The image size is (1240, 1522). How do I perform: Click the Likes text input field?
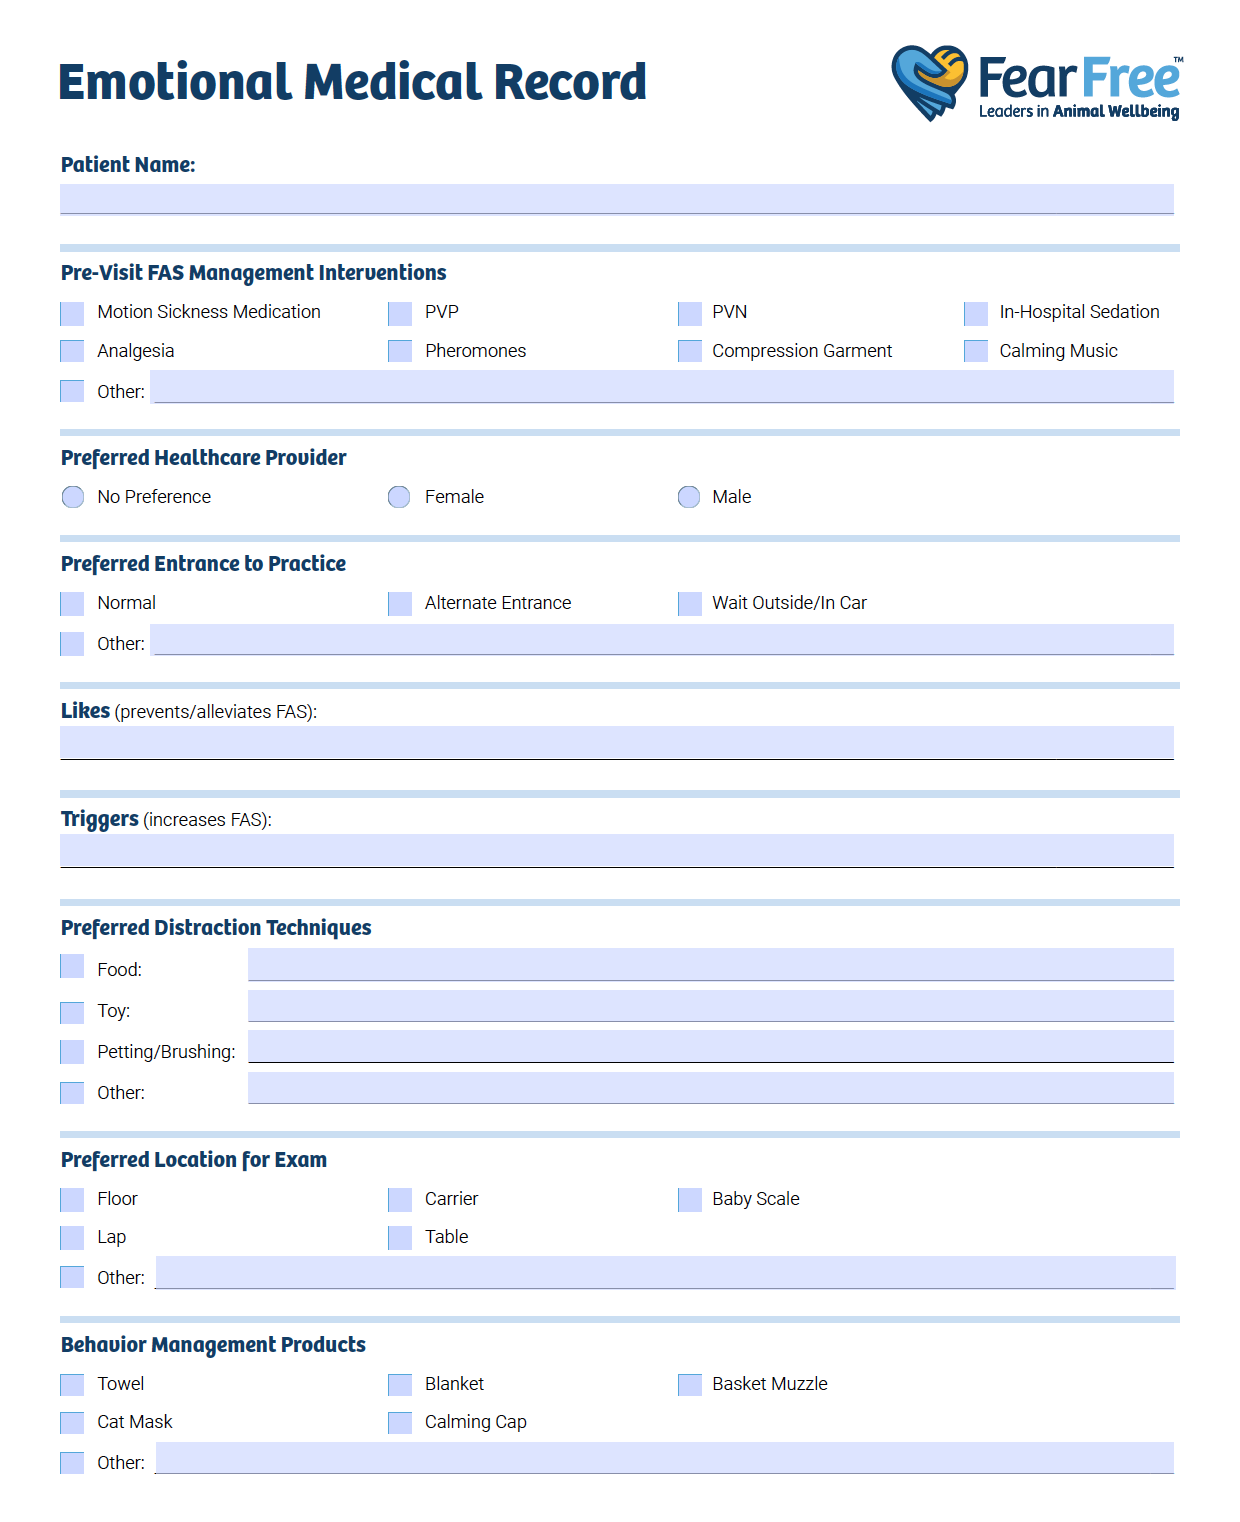(616, 742)
